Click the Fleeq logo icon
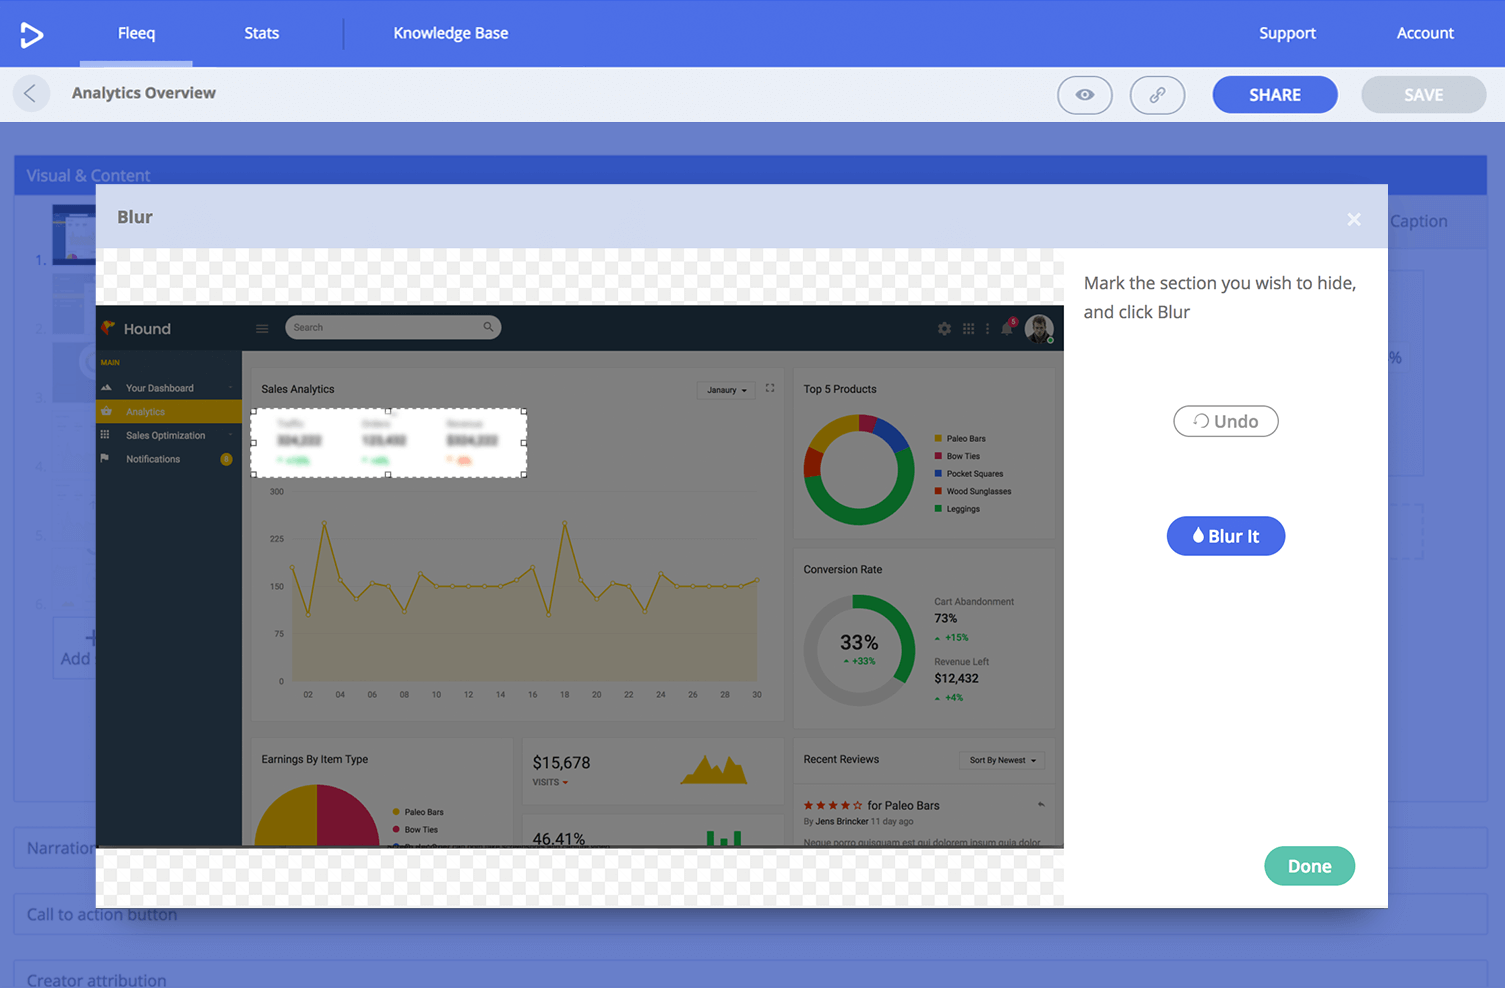Image resolution: width=1505 pixels, height=988 pixels. pos(32,34)
